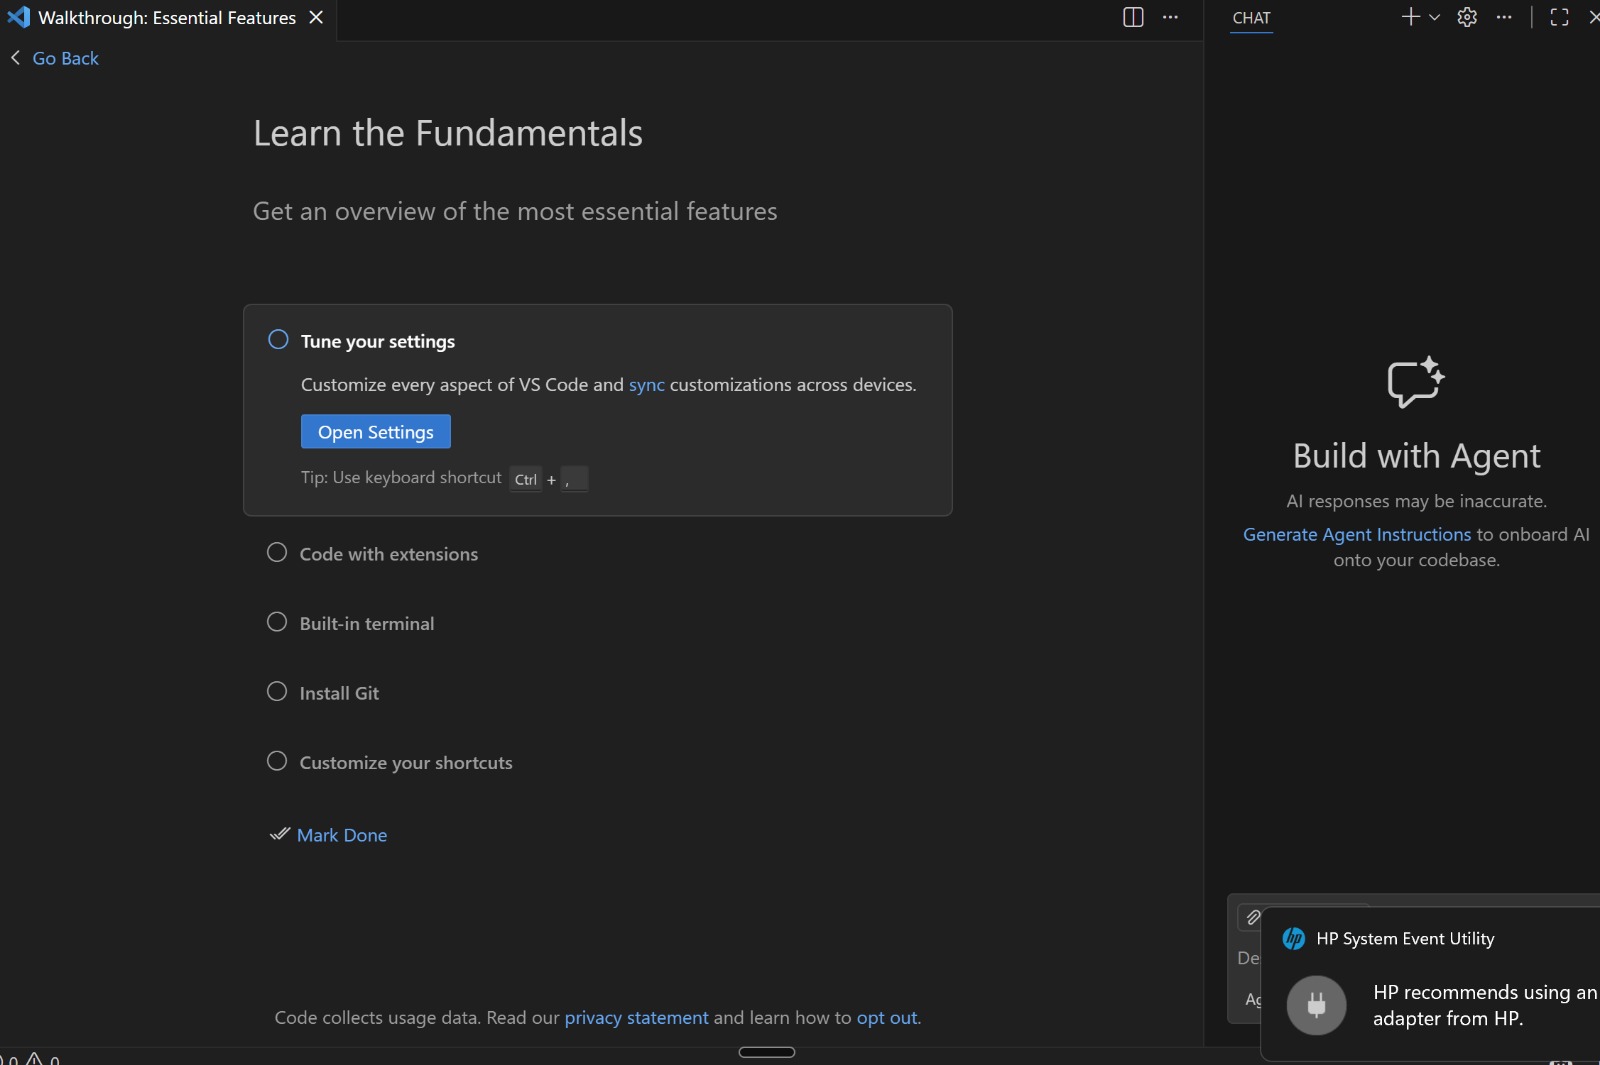Expand new chat dropdown arrow
The image size is (1600, 1065).
1434,17
